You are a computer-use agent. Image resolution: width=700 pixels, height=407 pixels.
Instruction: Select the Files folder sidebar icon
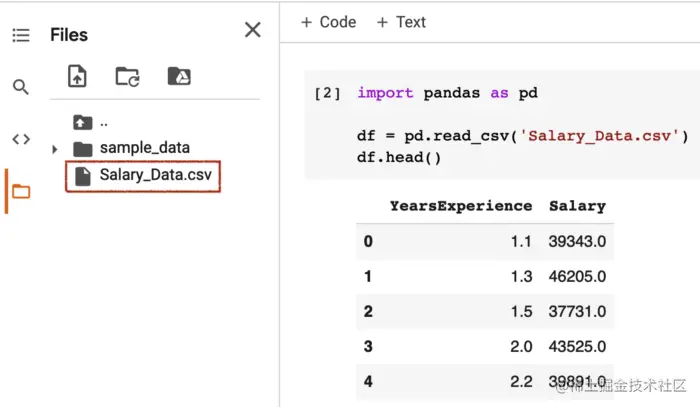(21, 191)
